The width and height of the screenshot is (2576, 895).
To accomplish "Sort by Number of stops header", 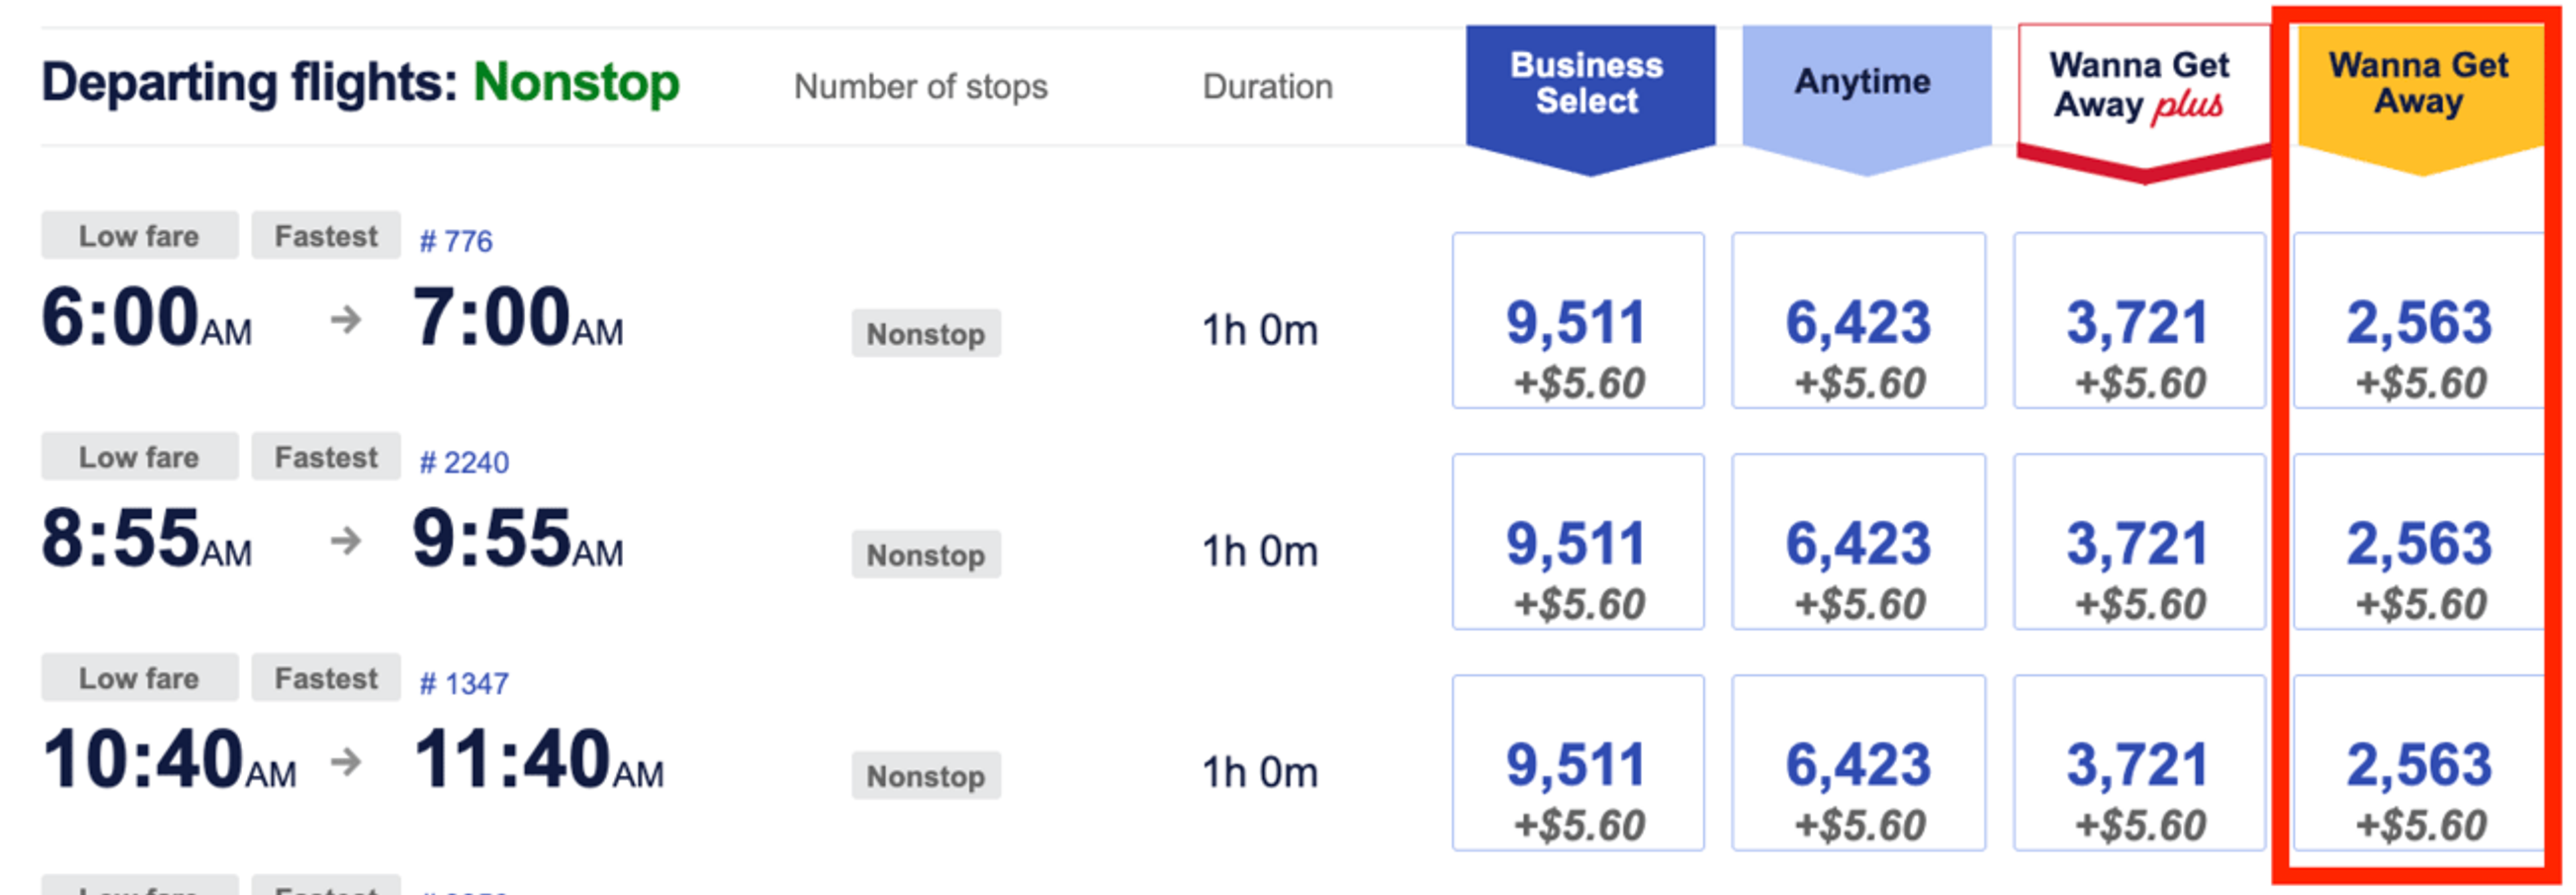I will 921,87.
